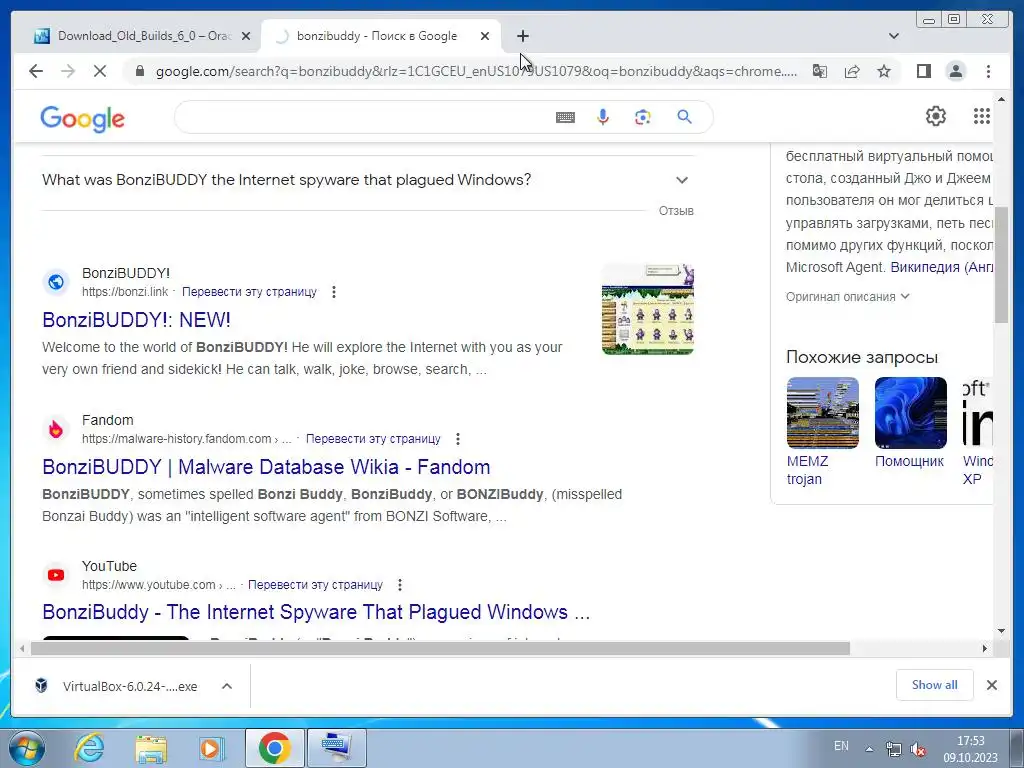Bookmark this page with the star
The image size is (1024, 768).
884,71
